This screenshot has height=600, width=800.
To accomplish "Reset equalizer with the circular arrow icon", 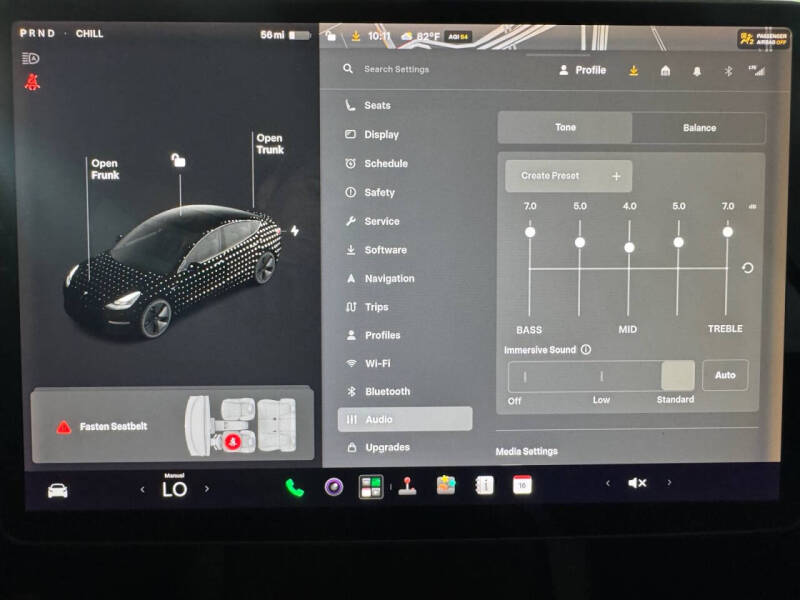I will (x=747, y=268).
